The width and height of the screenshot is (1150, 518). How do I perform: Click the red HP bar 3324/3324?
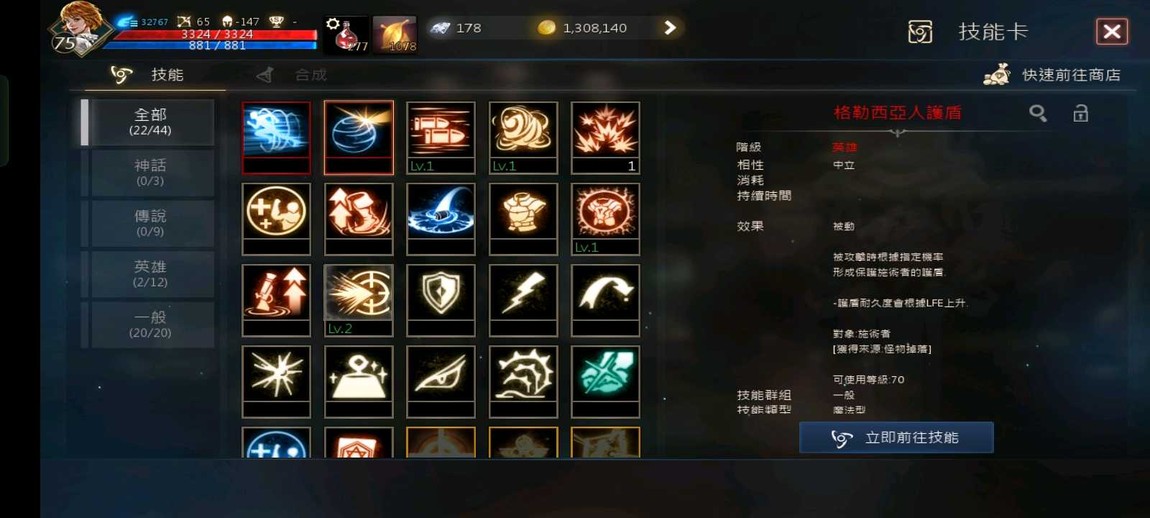(217, 34)
